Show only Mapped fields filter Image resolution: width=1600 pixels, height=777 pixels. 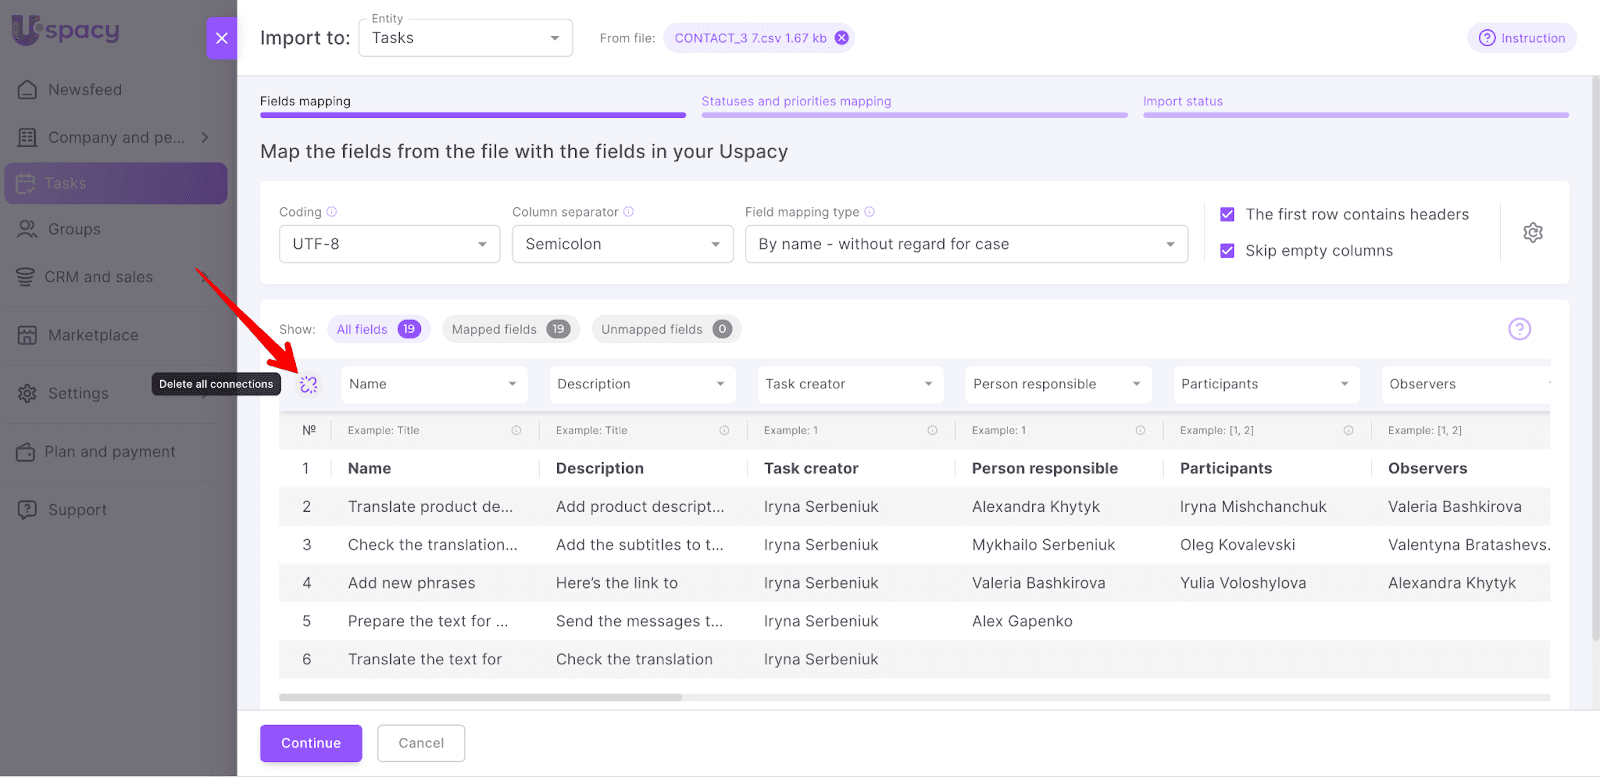pos(509,329)
